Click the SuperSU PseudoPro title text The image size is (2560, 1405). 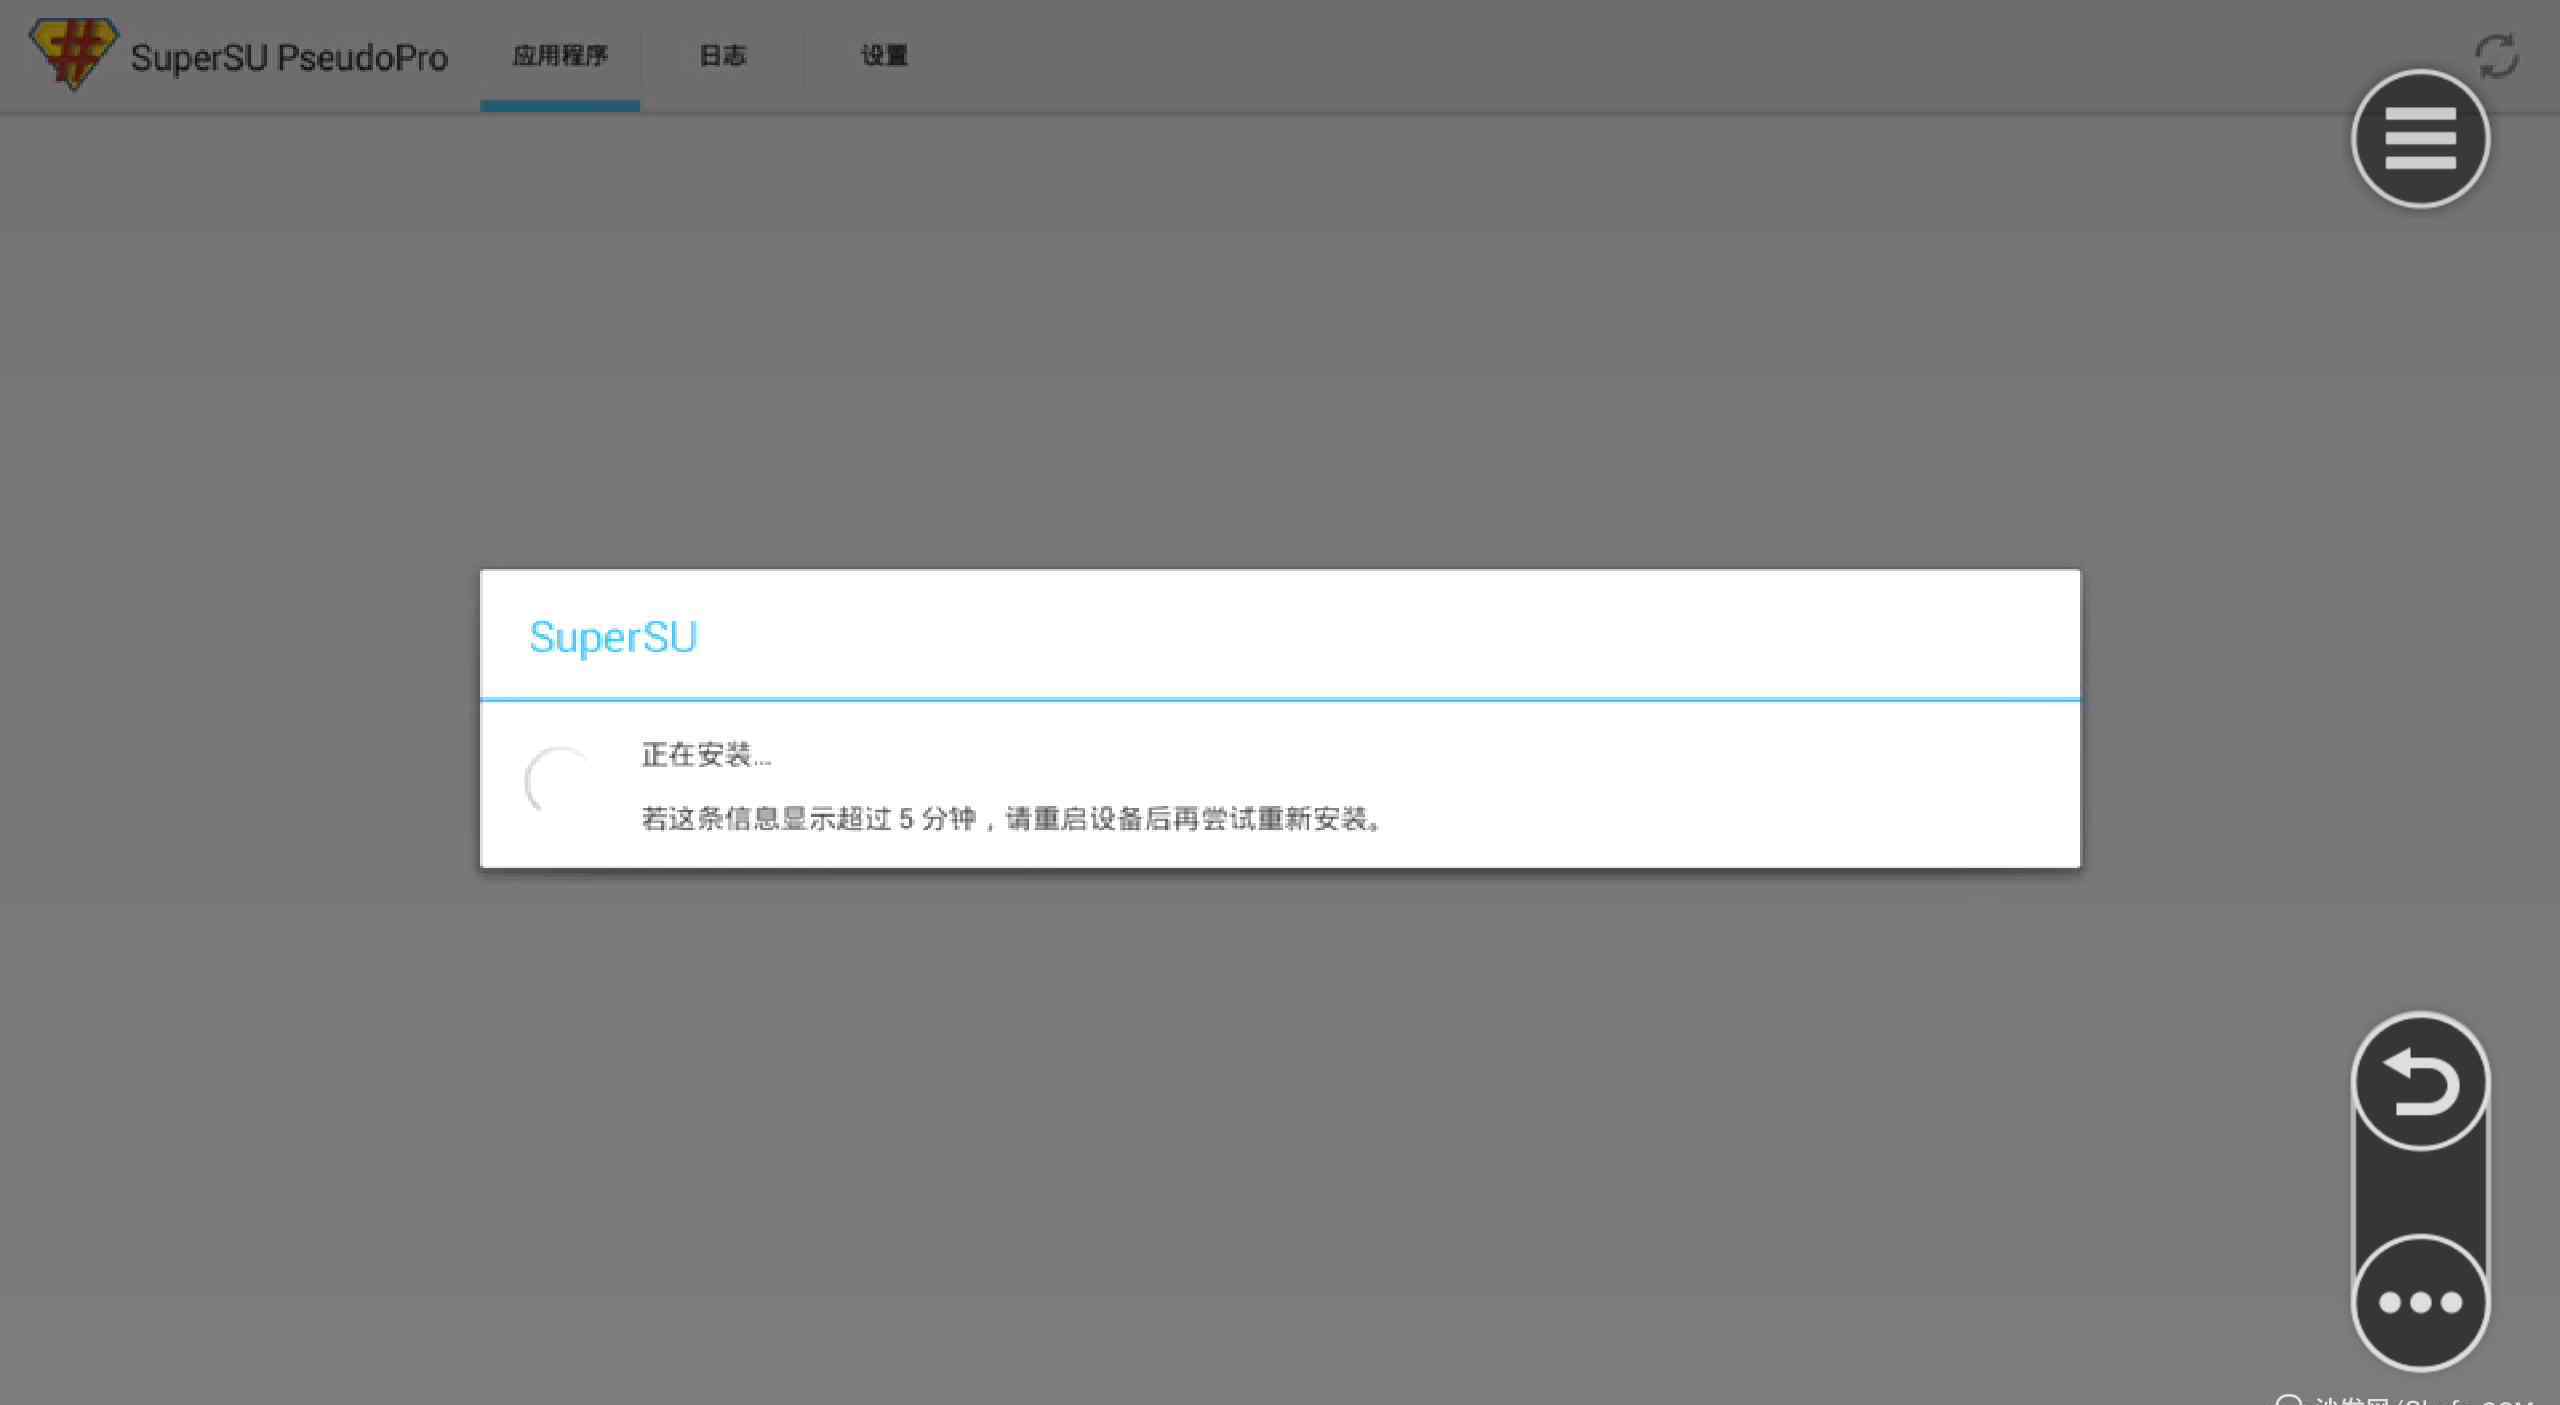click(289, 58)
